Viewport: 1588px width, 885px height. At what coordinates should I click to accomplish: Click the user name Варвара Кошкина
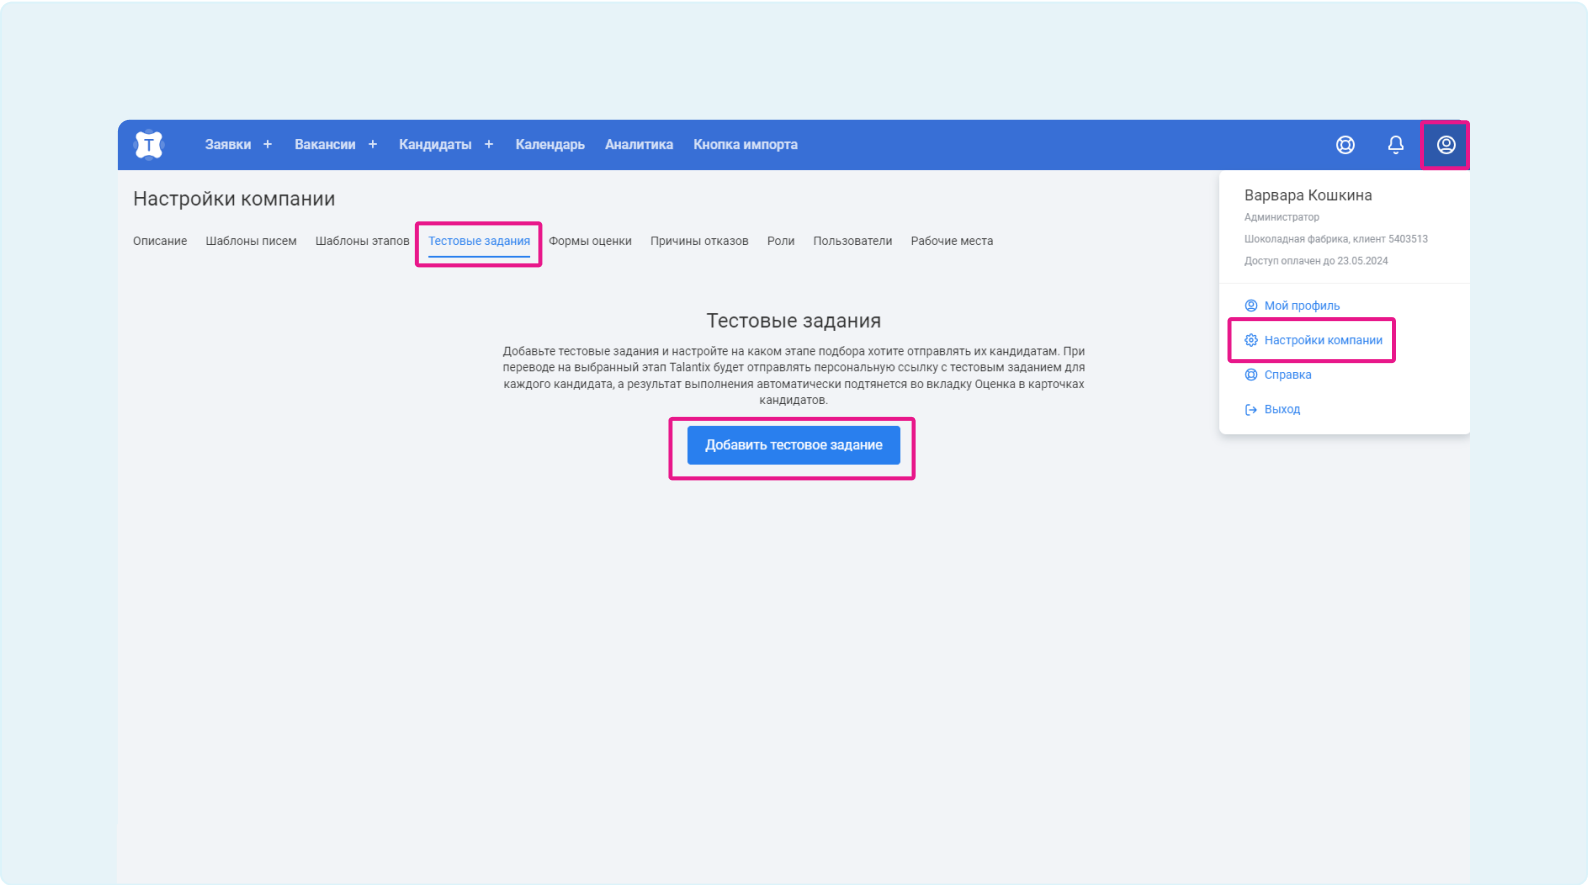[1308, 195]
